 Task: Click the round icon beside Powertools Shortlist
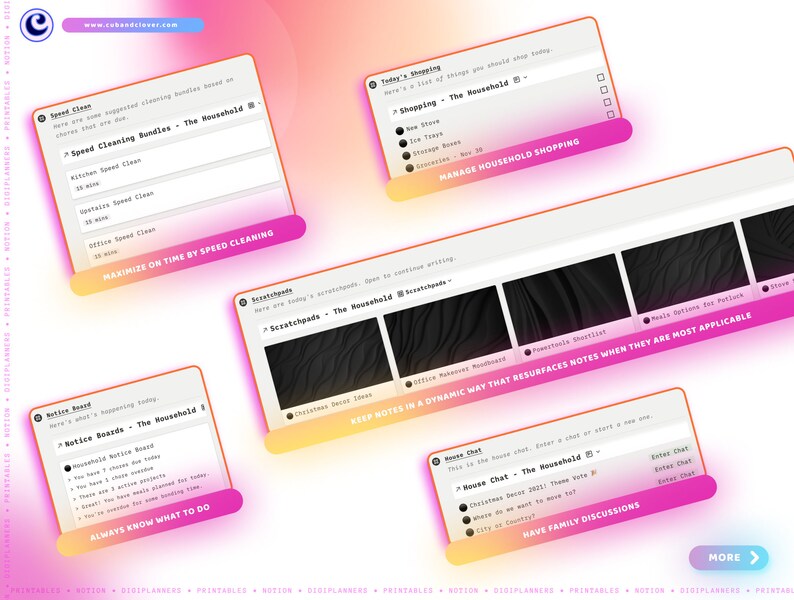click(528, 352)
